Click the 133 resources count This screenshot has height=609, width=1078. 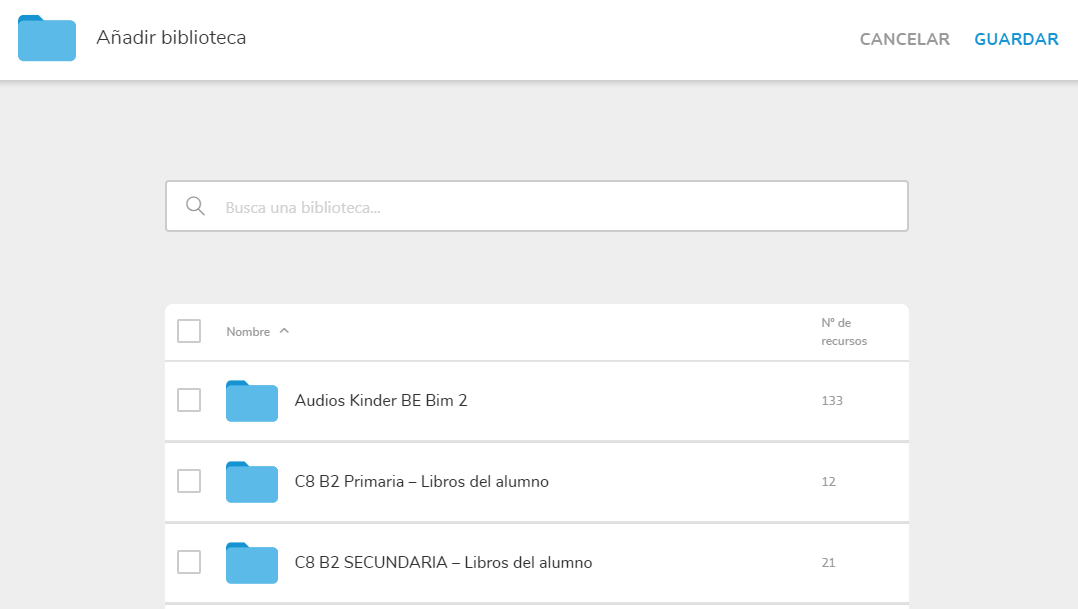832,401
